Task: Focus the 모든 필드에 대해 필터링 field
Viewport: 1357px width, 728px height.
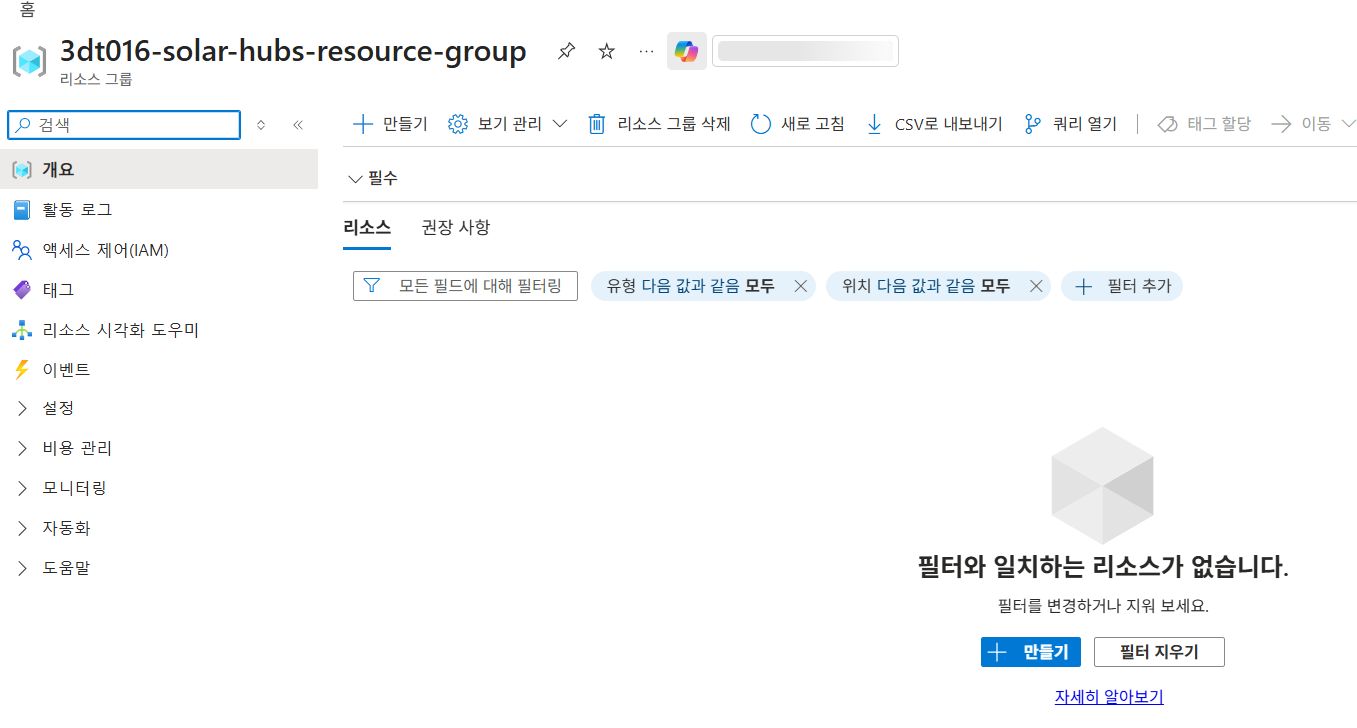Action: point(465,286)
